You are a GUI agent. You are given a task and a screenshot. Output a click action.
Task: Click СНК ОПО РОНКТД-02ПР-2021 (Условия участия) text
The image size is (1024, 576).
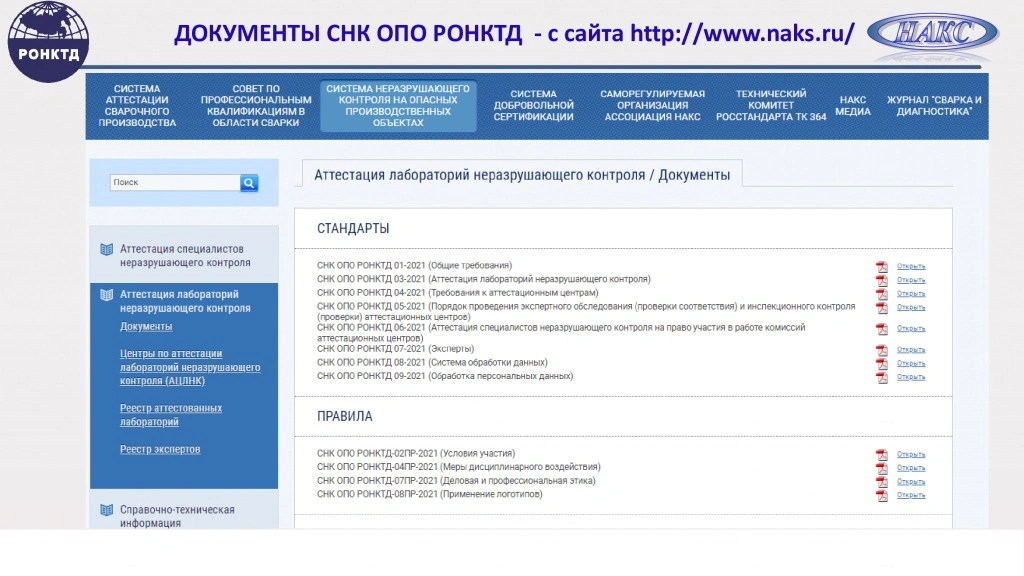click(x=416, y=453)
